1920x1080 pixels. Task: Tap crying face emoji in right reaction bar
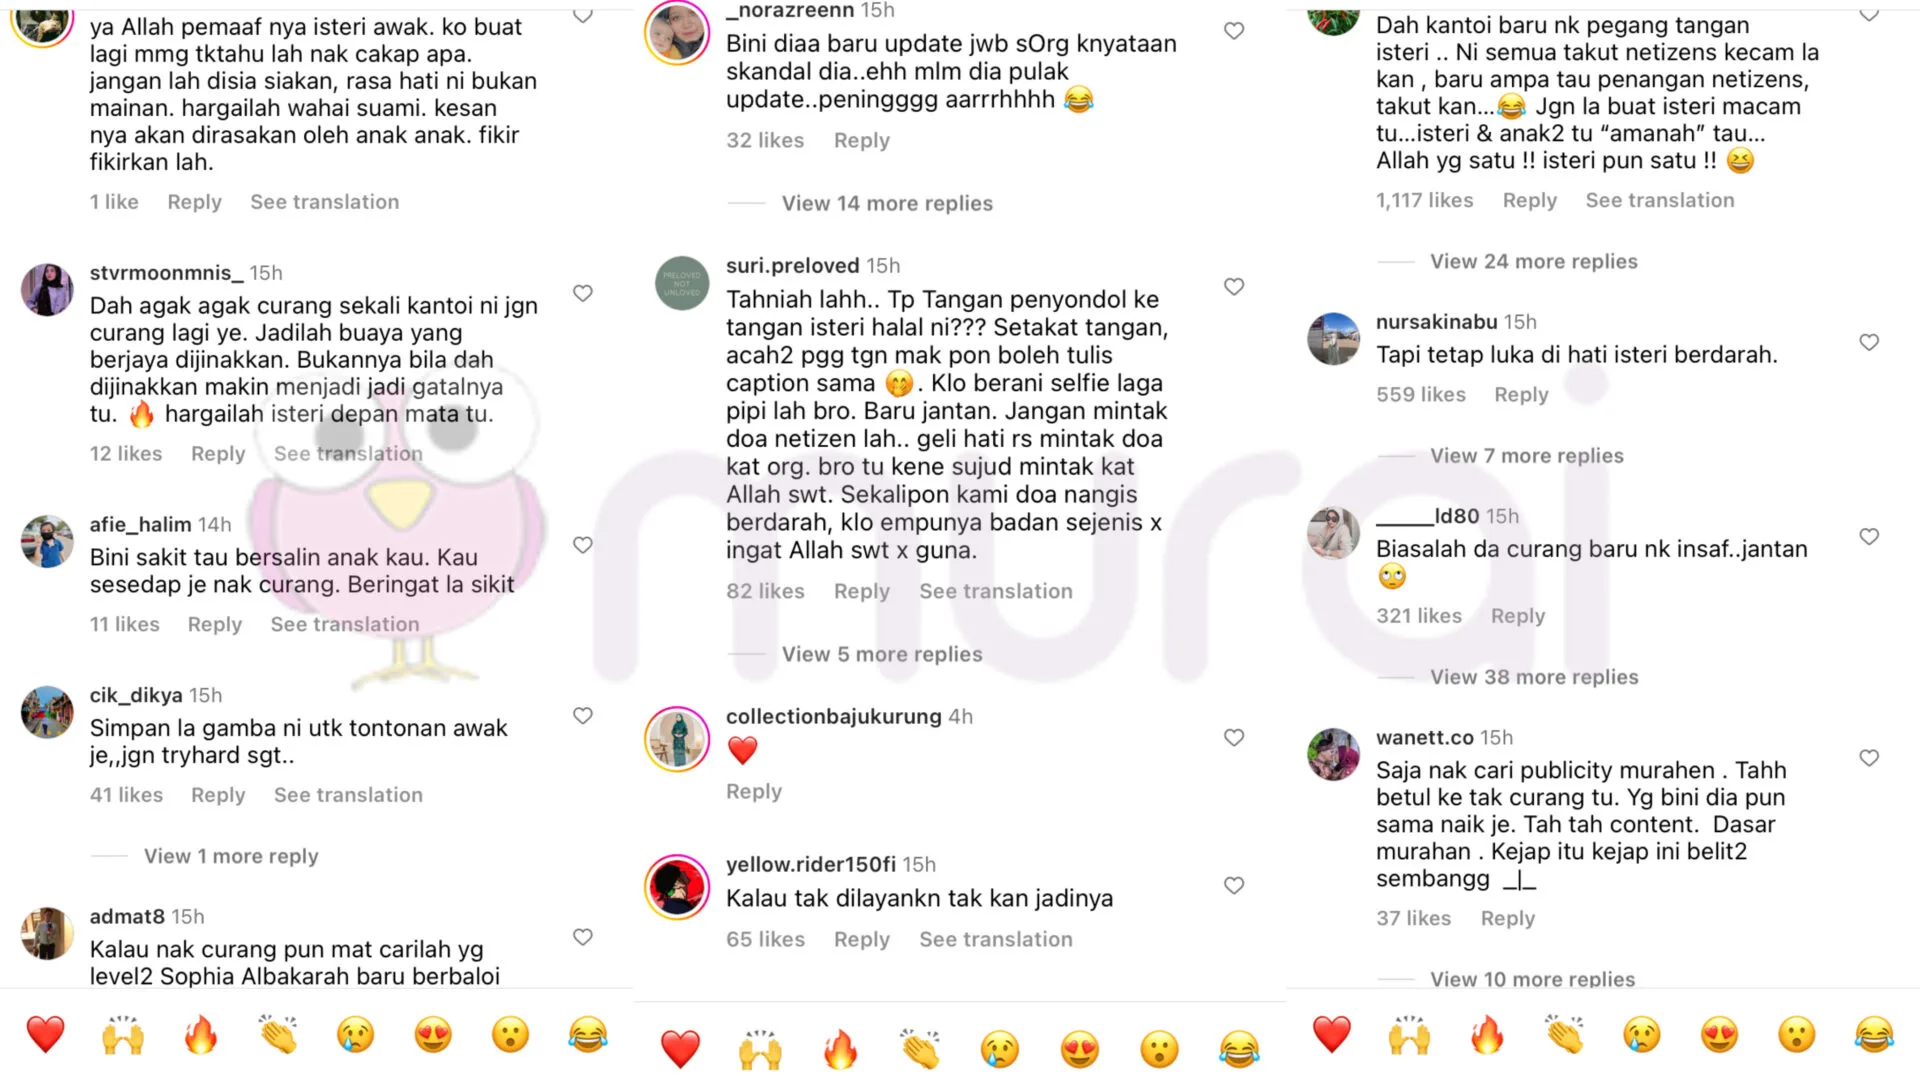tap(1642, 1035)
